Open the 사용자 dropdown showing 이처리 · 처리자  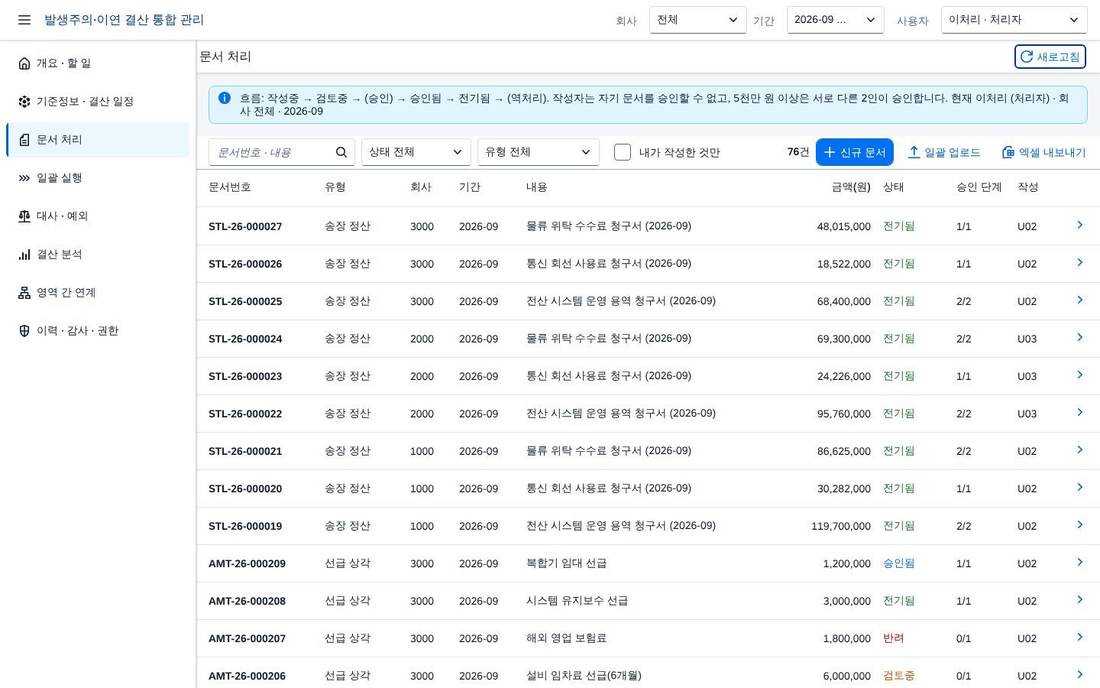tap(1014, 20)
